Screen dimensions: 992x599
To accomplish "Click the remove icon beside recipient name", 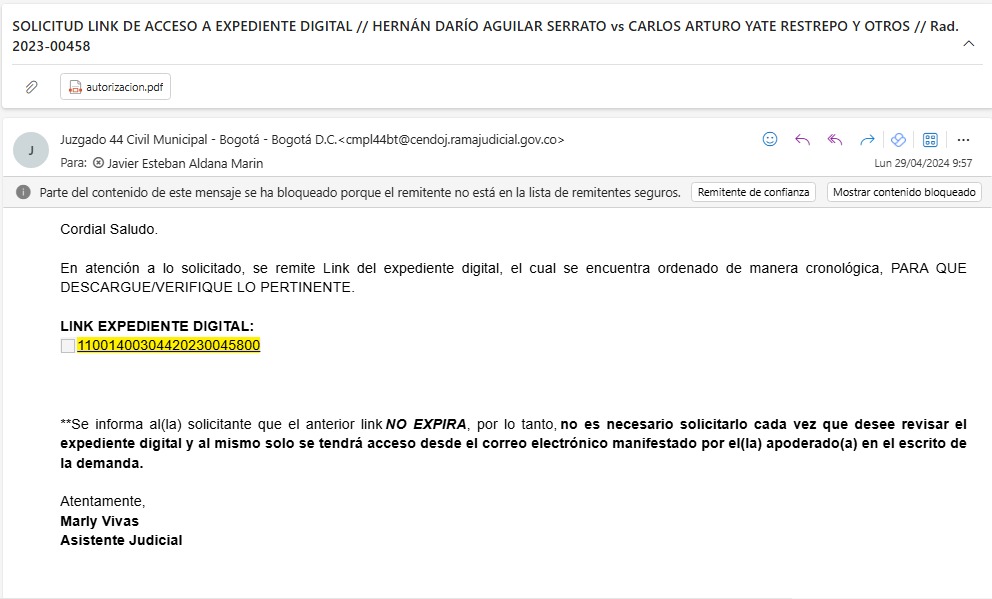I will (98, 163).
